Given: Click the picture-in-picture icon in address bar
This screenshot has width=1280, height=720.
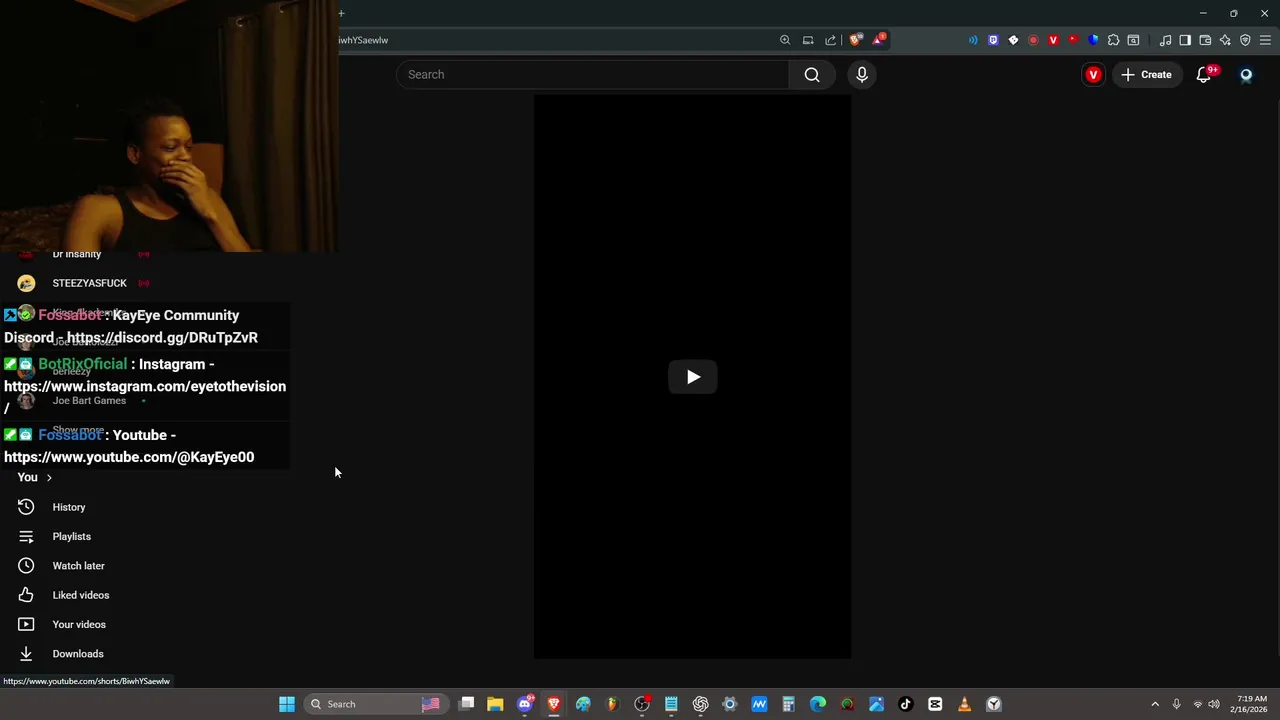Looking at the screenshot, I should tap(808, 40).
